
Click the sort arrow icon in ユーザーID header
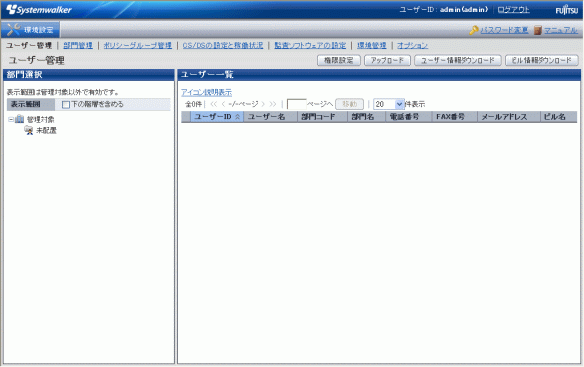[x=237, y=117]
